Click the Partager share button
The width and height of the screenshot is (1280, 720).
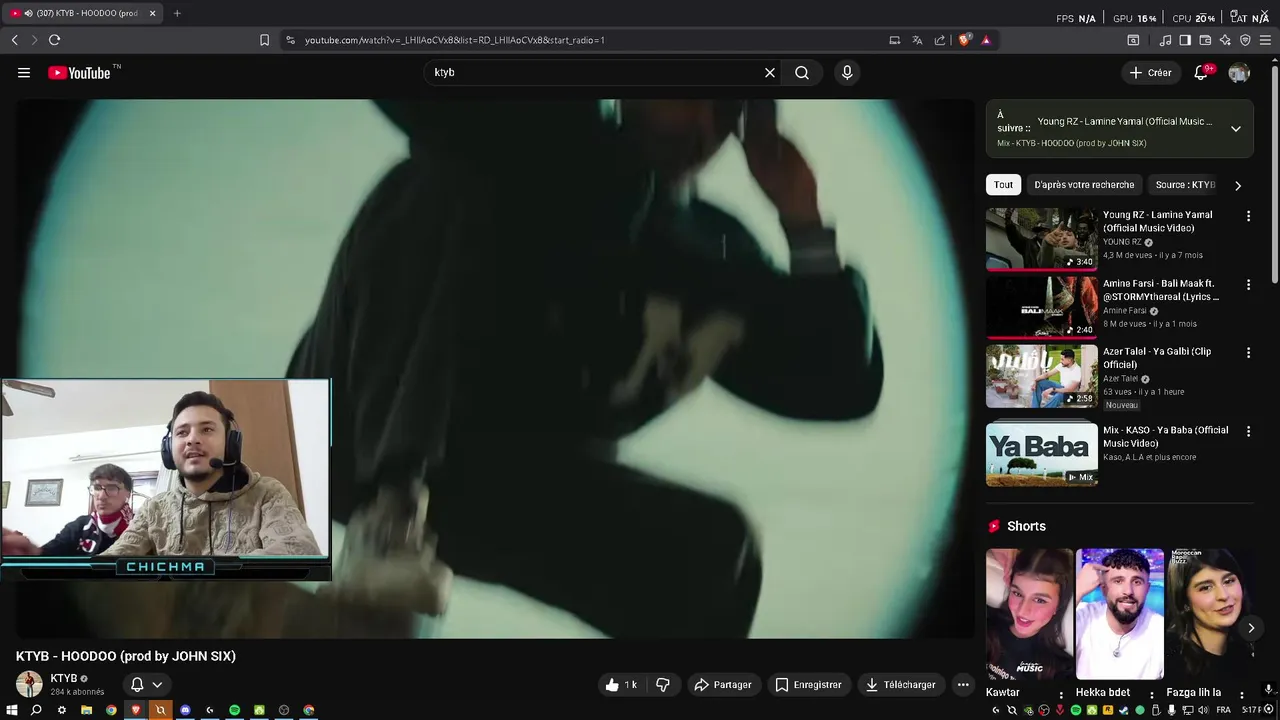coord(722,685)
